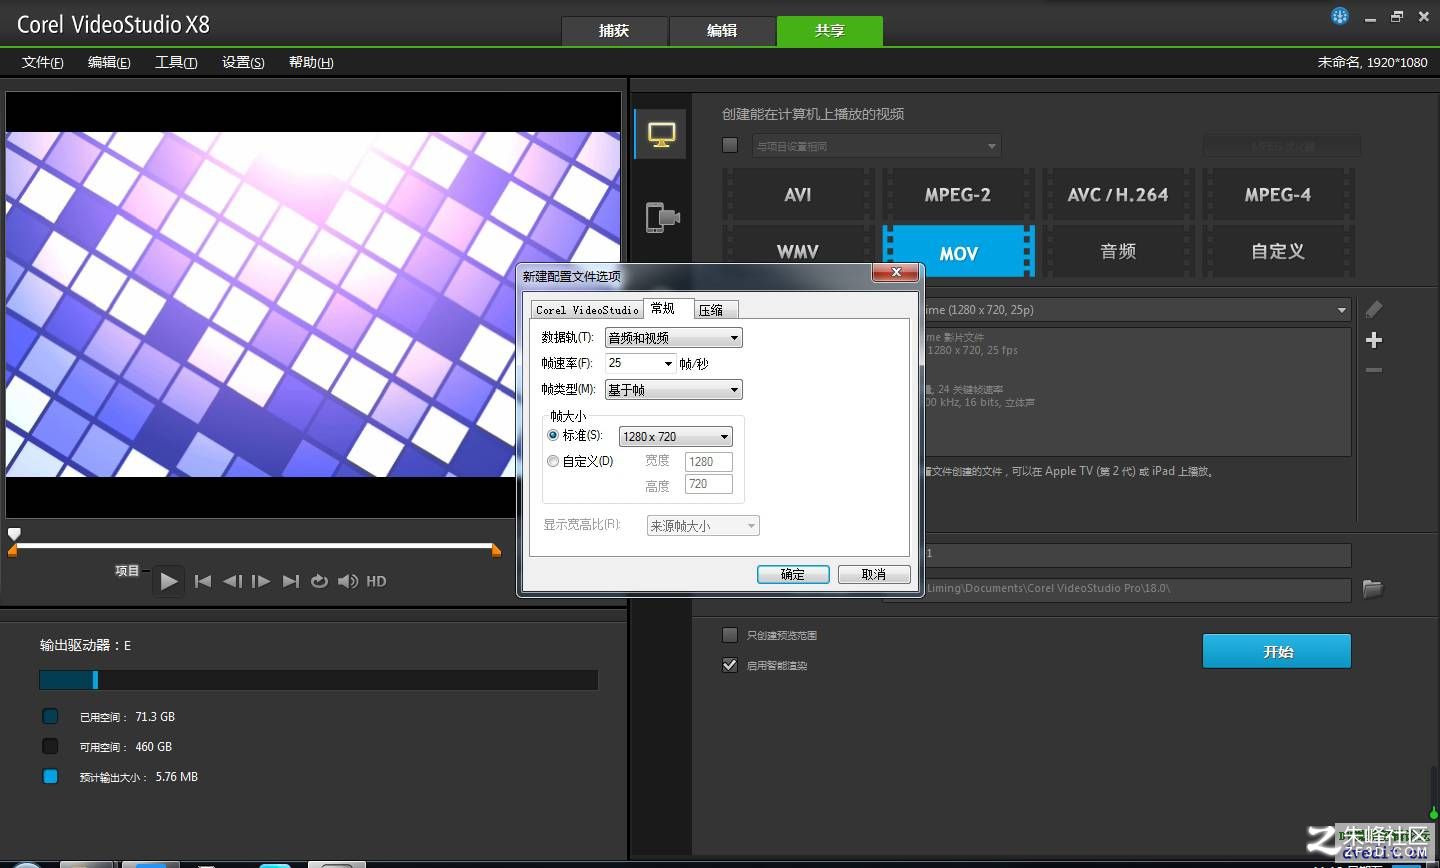Open the 帧类型 dropdown showing 基于帧

tap(673, 390)
